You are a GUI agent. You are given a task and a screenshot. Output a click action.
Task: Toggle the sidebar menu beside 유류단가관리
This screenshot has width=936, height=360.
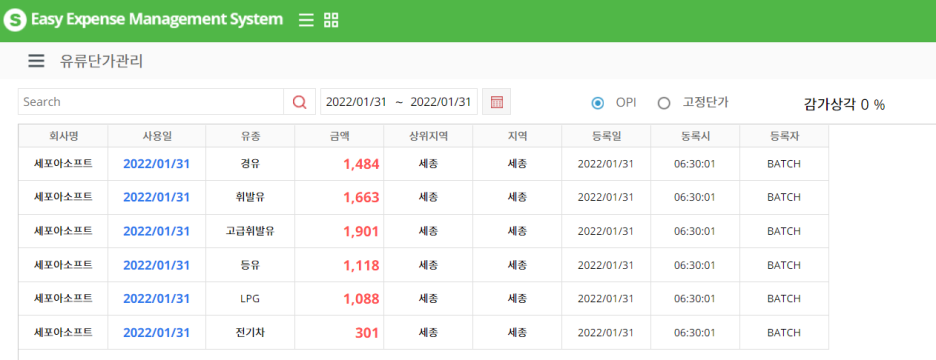pos(36,61)
